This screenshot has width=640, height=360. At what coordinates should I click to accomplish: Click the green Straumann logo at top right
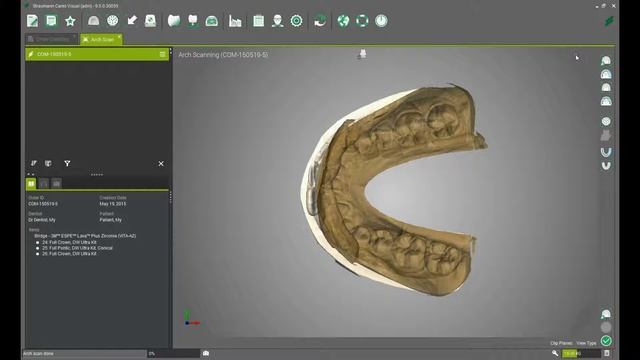pyautogui.click(x=609, y=21)
